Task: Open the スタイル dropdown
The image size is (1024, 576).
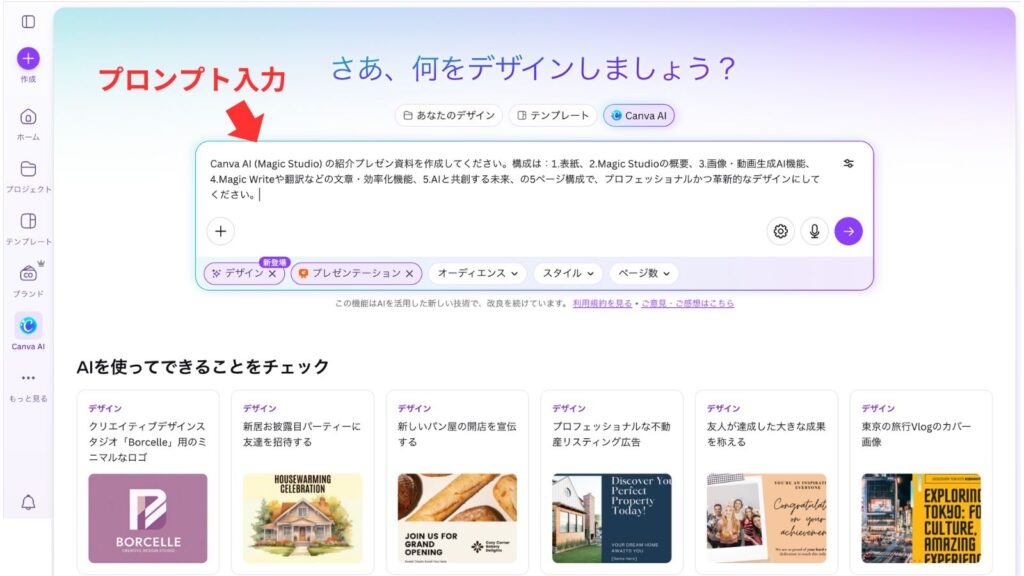Action: click(x=567, y=273)
